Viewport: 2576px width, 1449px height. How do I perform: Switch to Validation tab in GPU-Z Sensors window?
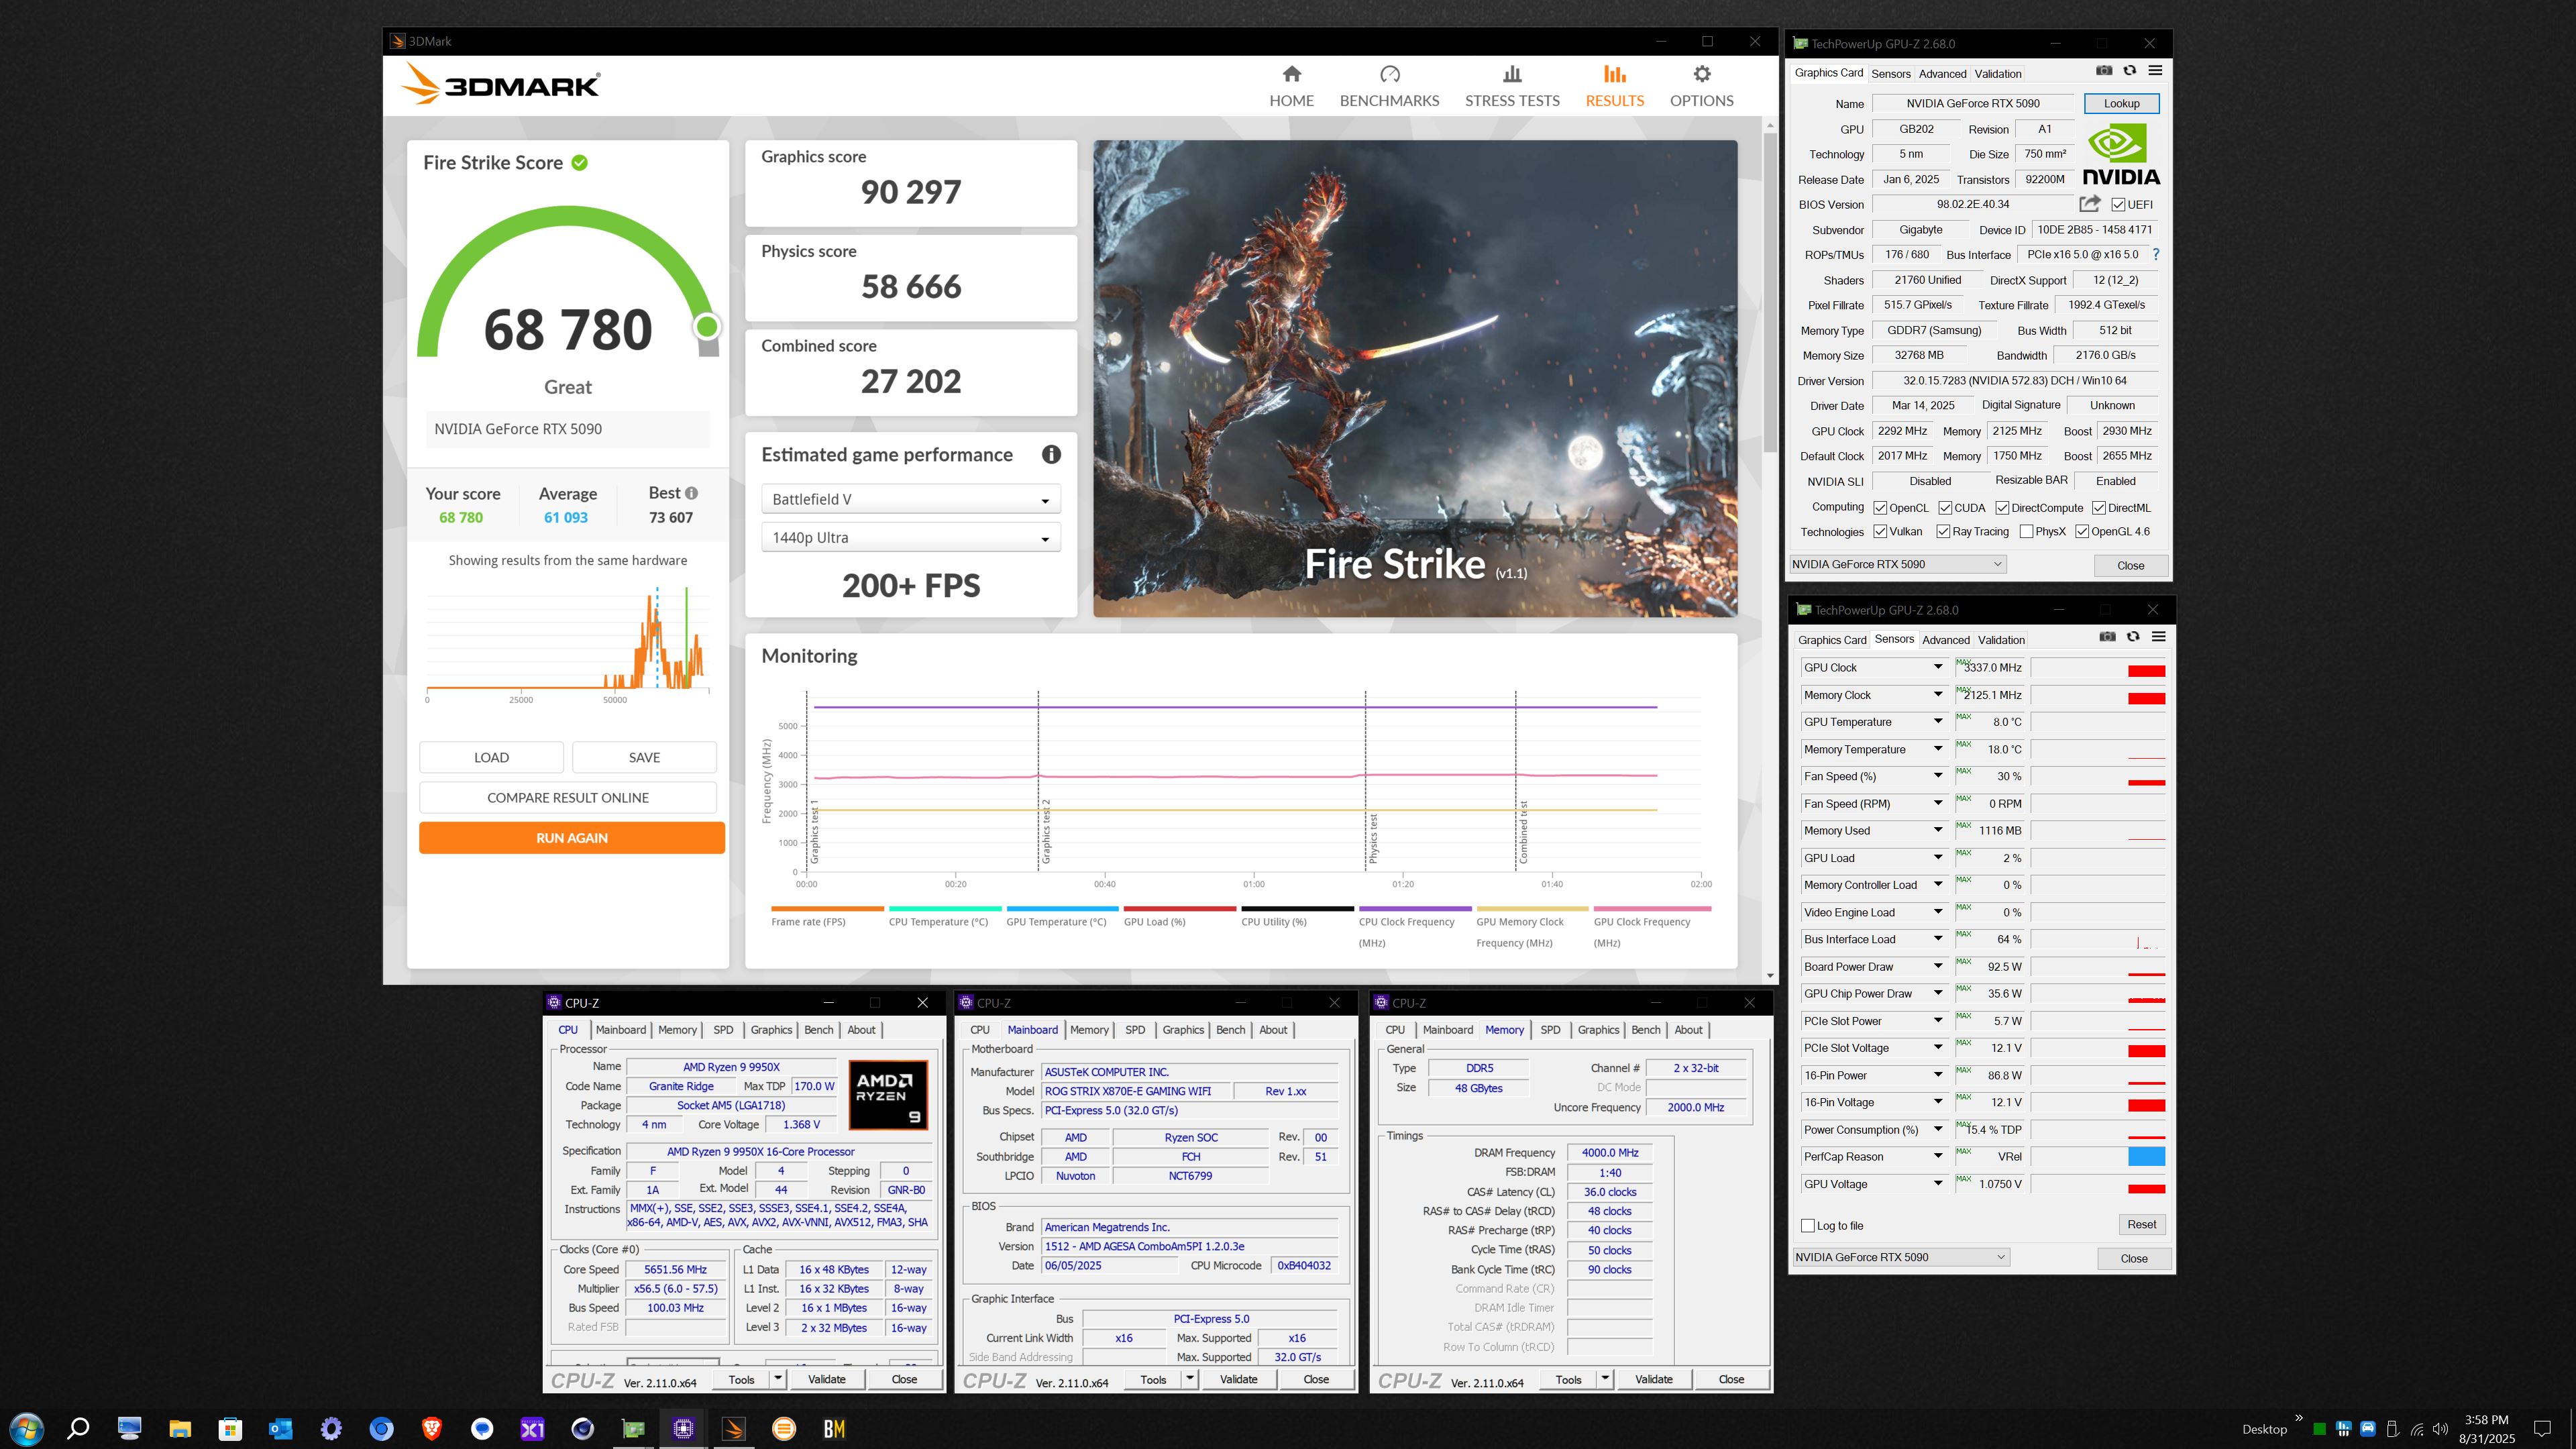point(2001,640)
